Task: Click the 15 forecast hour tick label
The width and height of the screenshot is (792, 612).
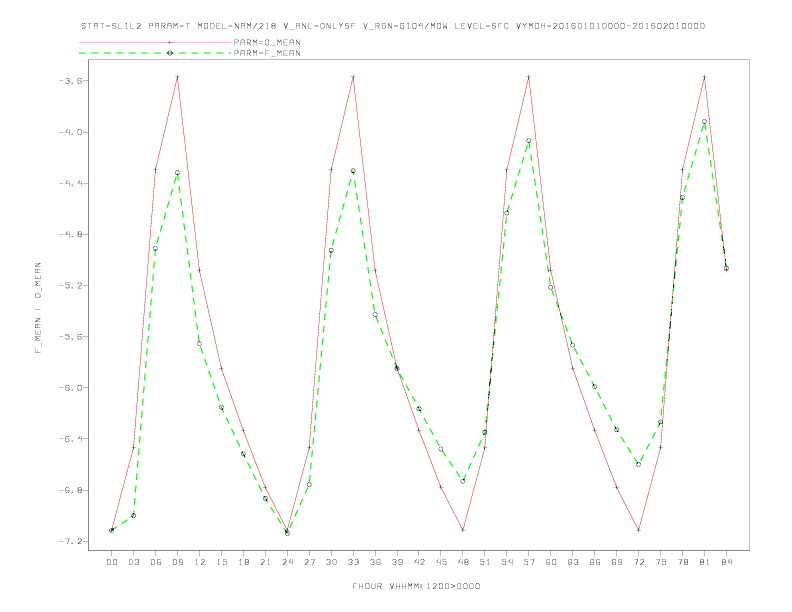Action: [221, 562]
